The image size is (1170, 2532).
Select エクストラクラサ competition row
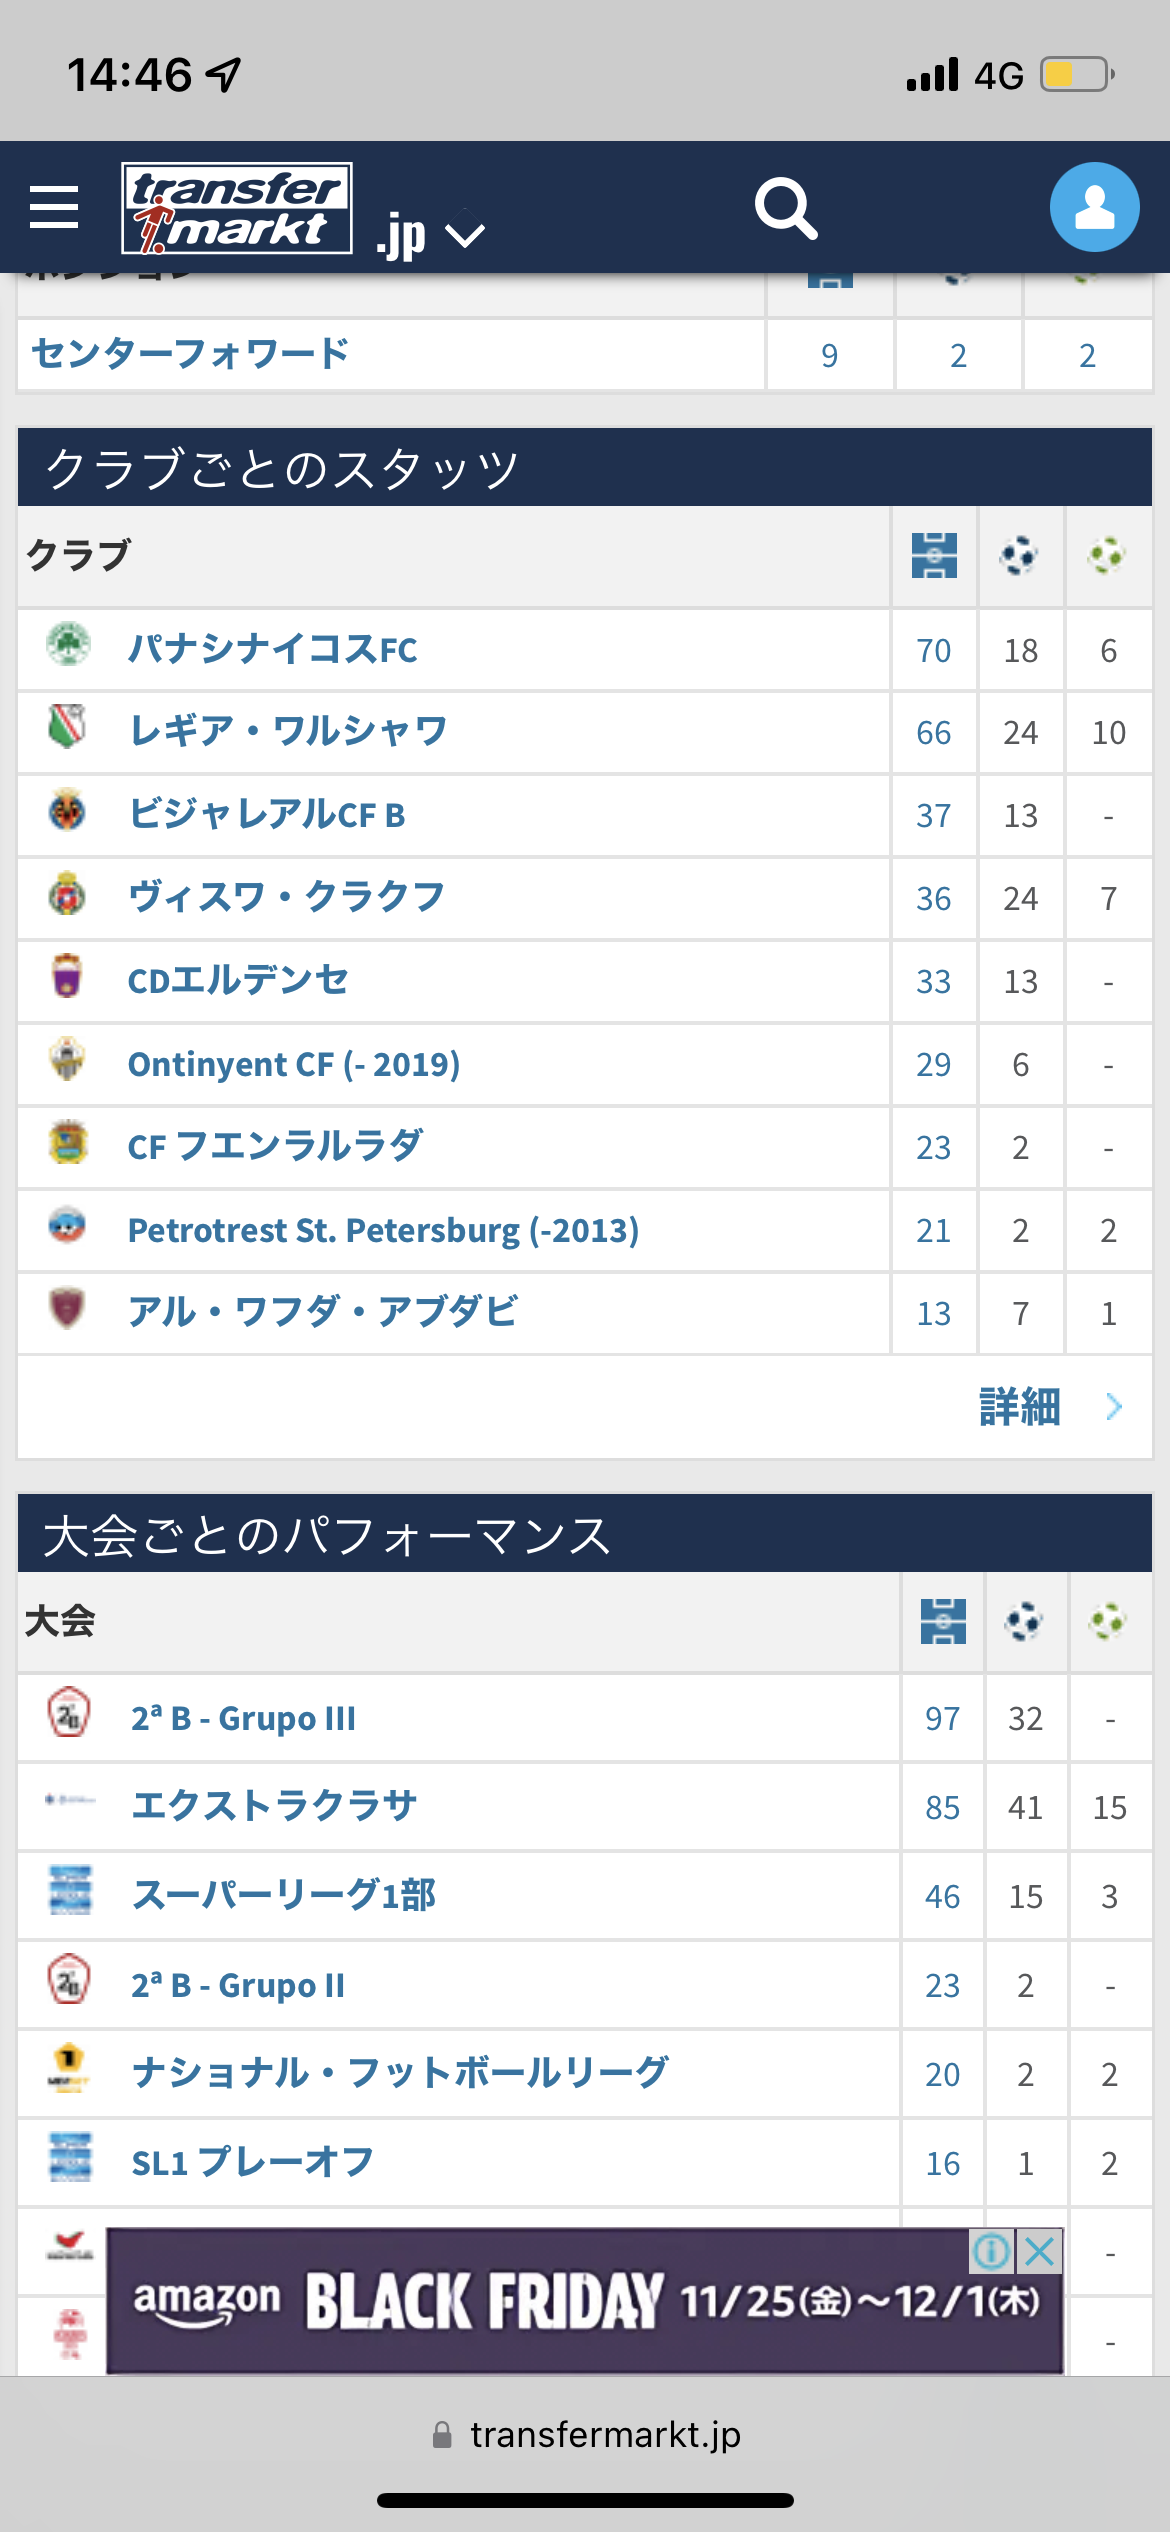[x=274, y=1806]
